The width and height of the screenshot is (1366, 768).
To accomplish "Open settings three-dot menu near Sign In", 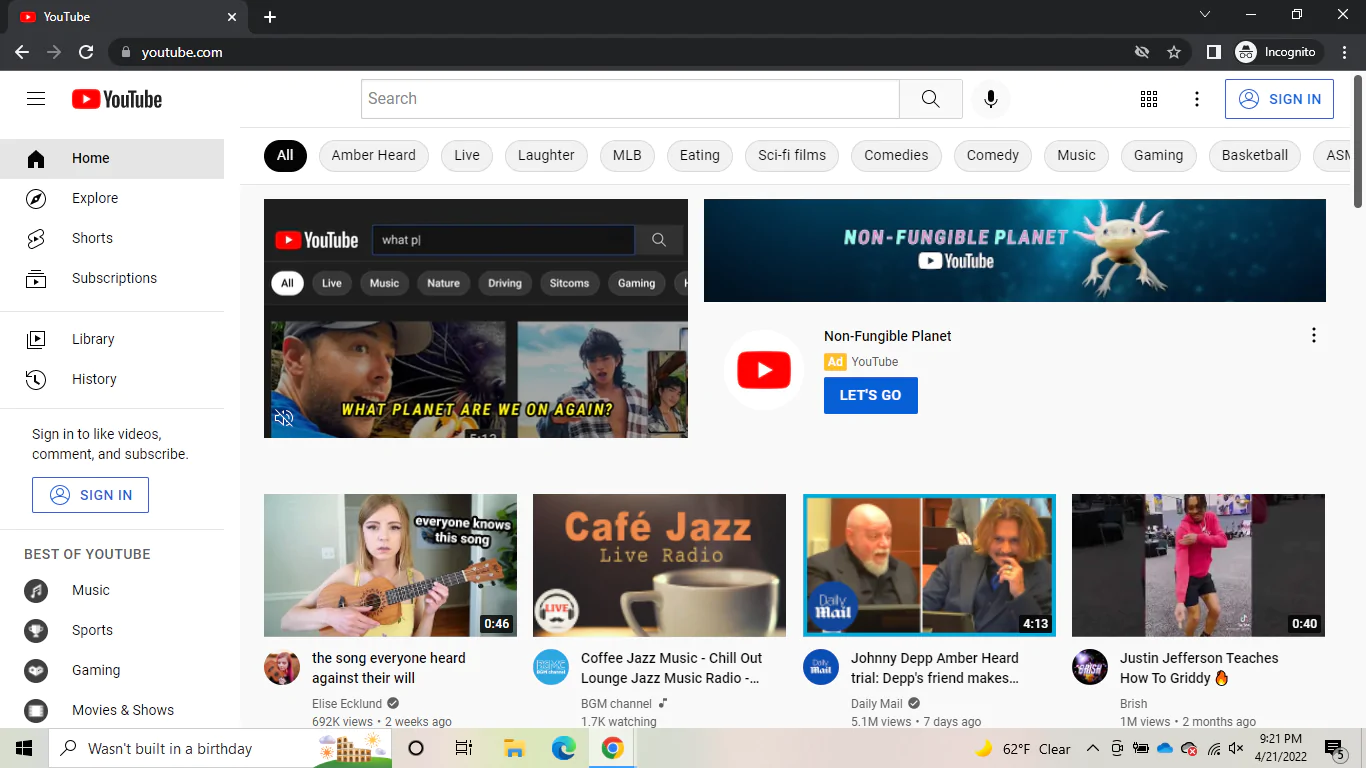I will pyautogui.click(x=1196, y=99).
